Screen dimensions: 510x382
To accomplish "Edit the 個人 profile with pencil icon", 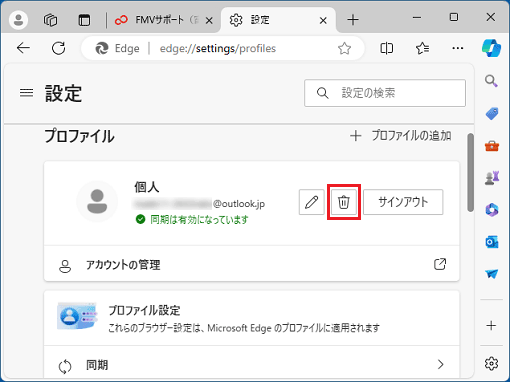I will pyautogui.click(x=312, y=202).
